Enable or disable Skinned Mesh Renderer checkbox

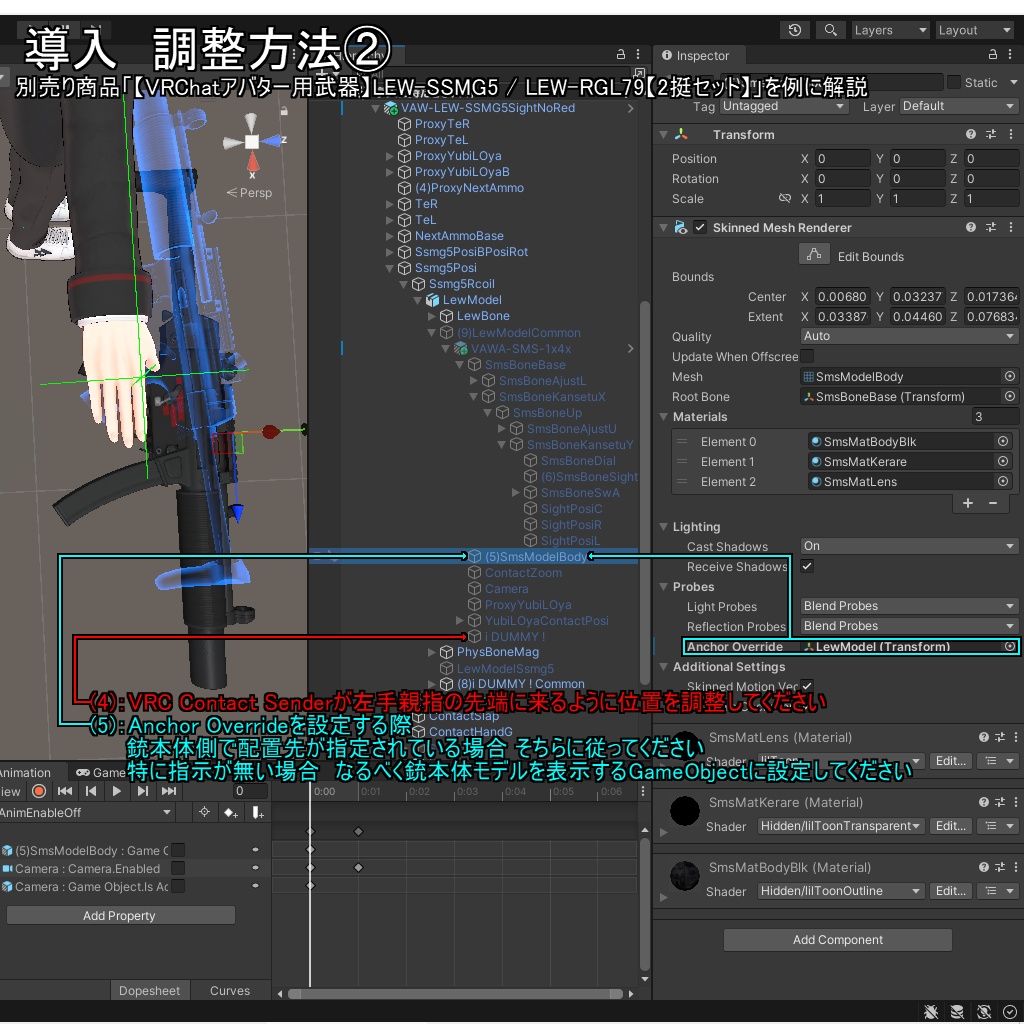point(700,227)
